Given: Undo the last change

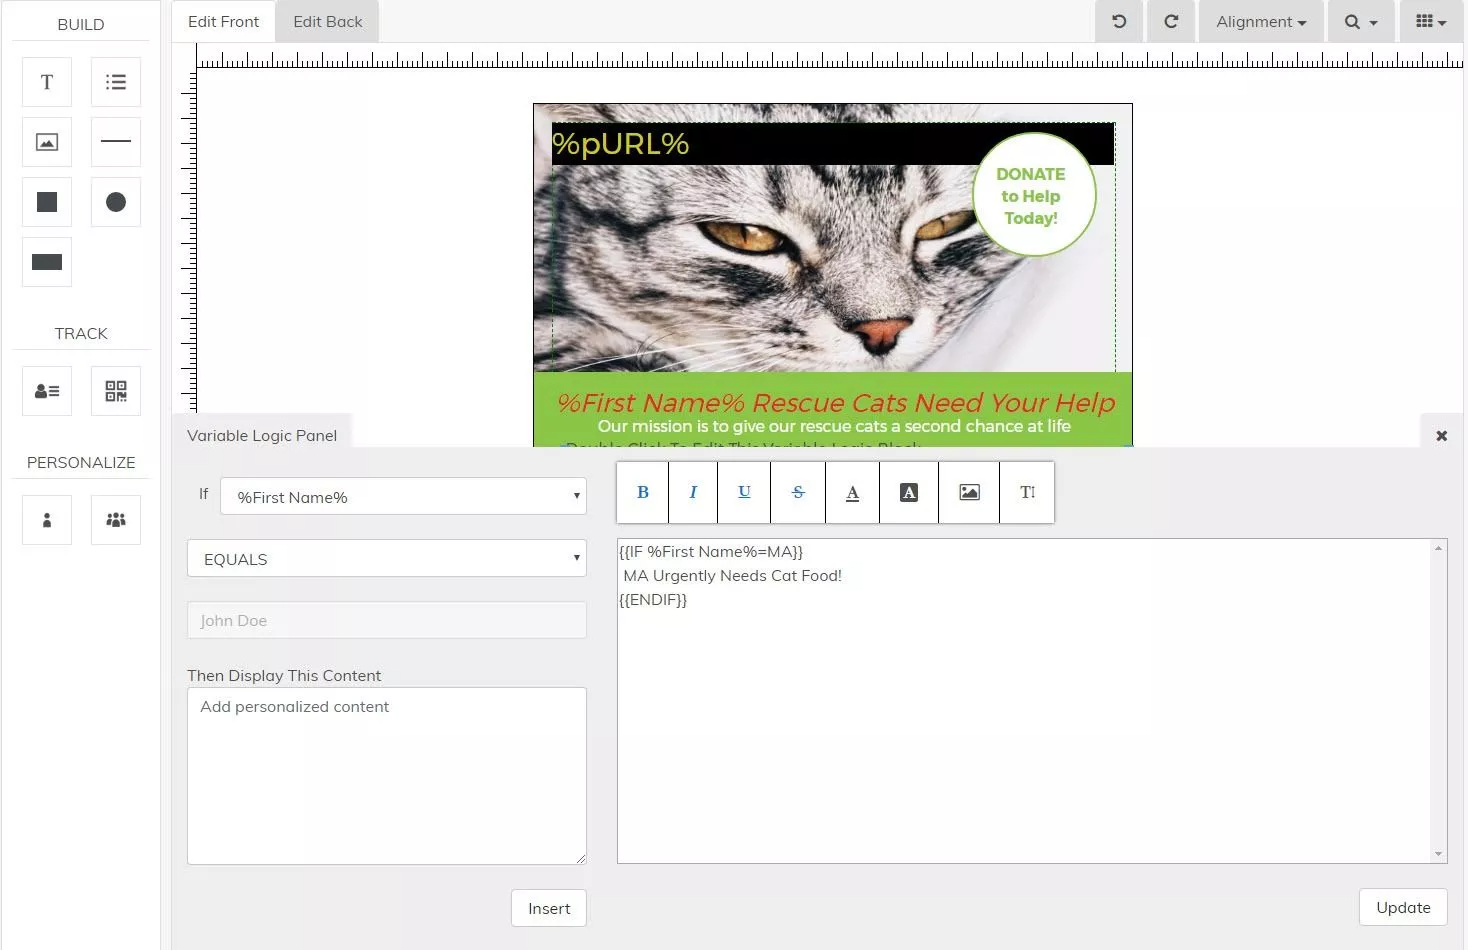Looking at the screenshot, I should 1118,21.
